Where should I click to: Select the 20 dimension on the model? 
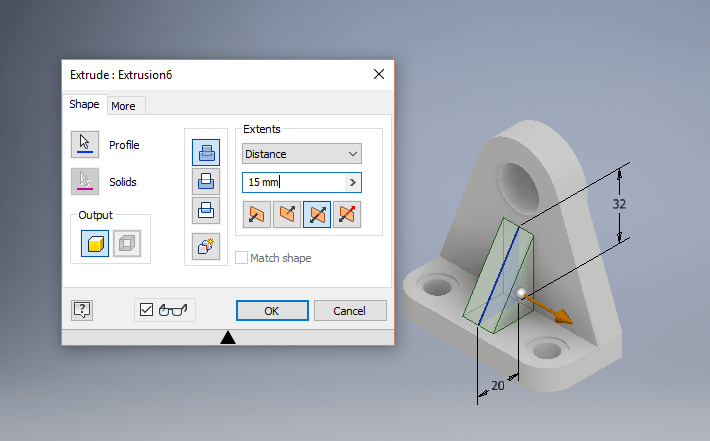pos(498,386)
